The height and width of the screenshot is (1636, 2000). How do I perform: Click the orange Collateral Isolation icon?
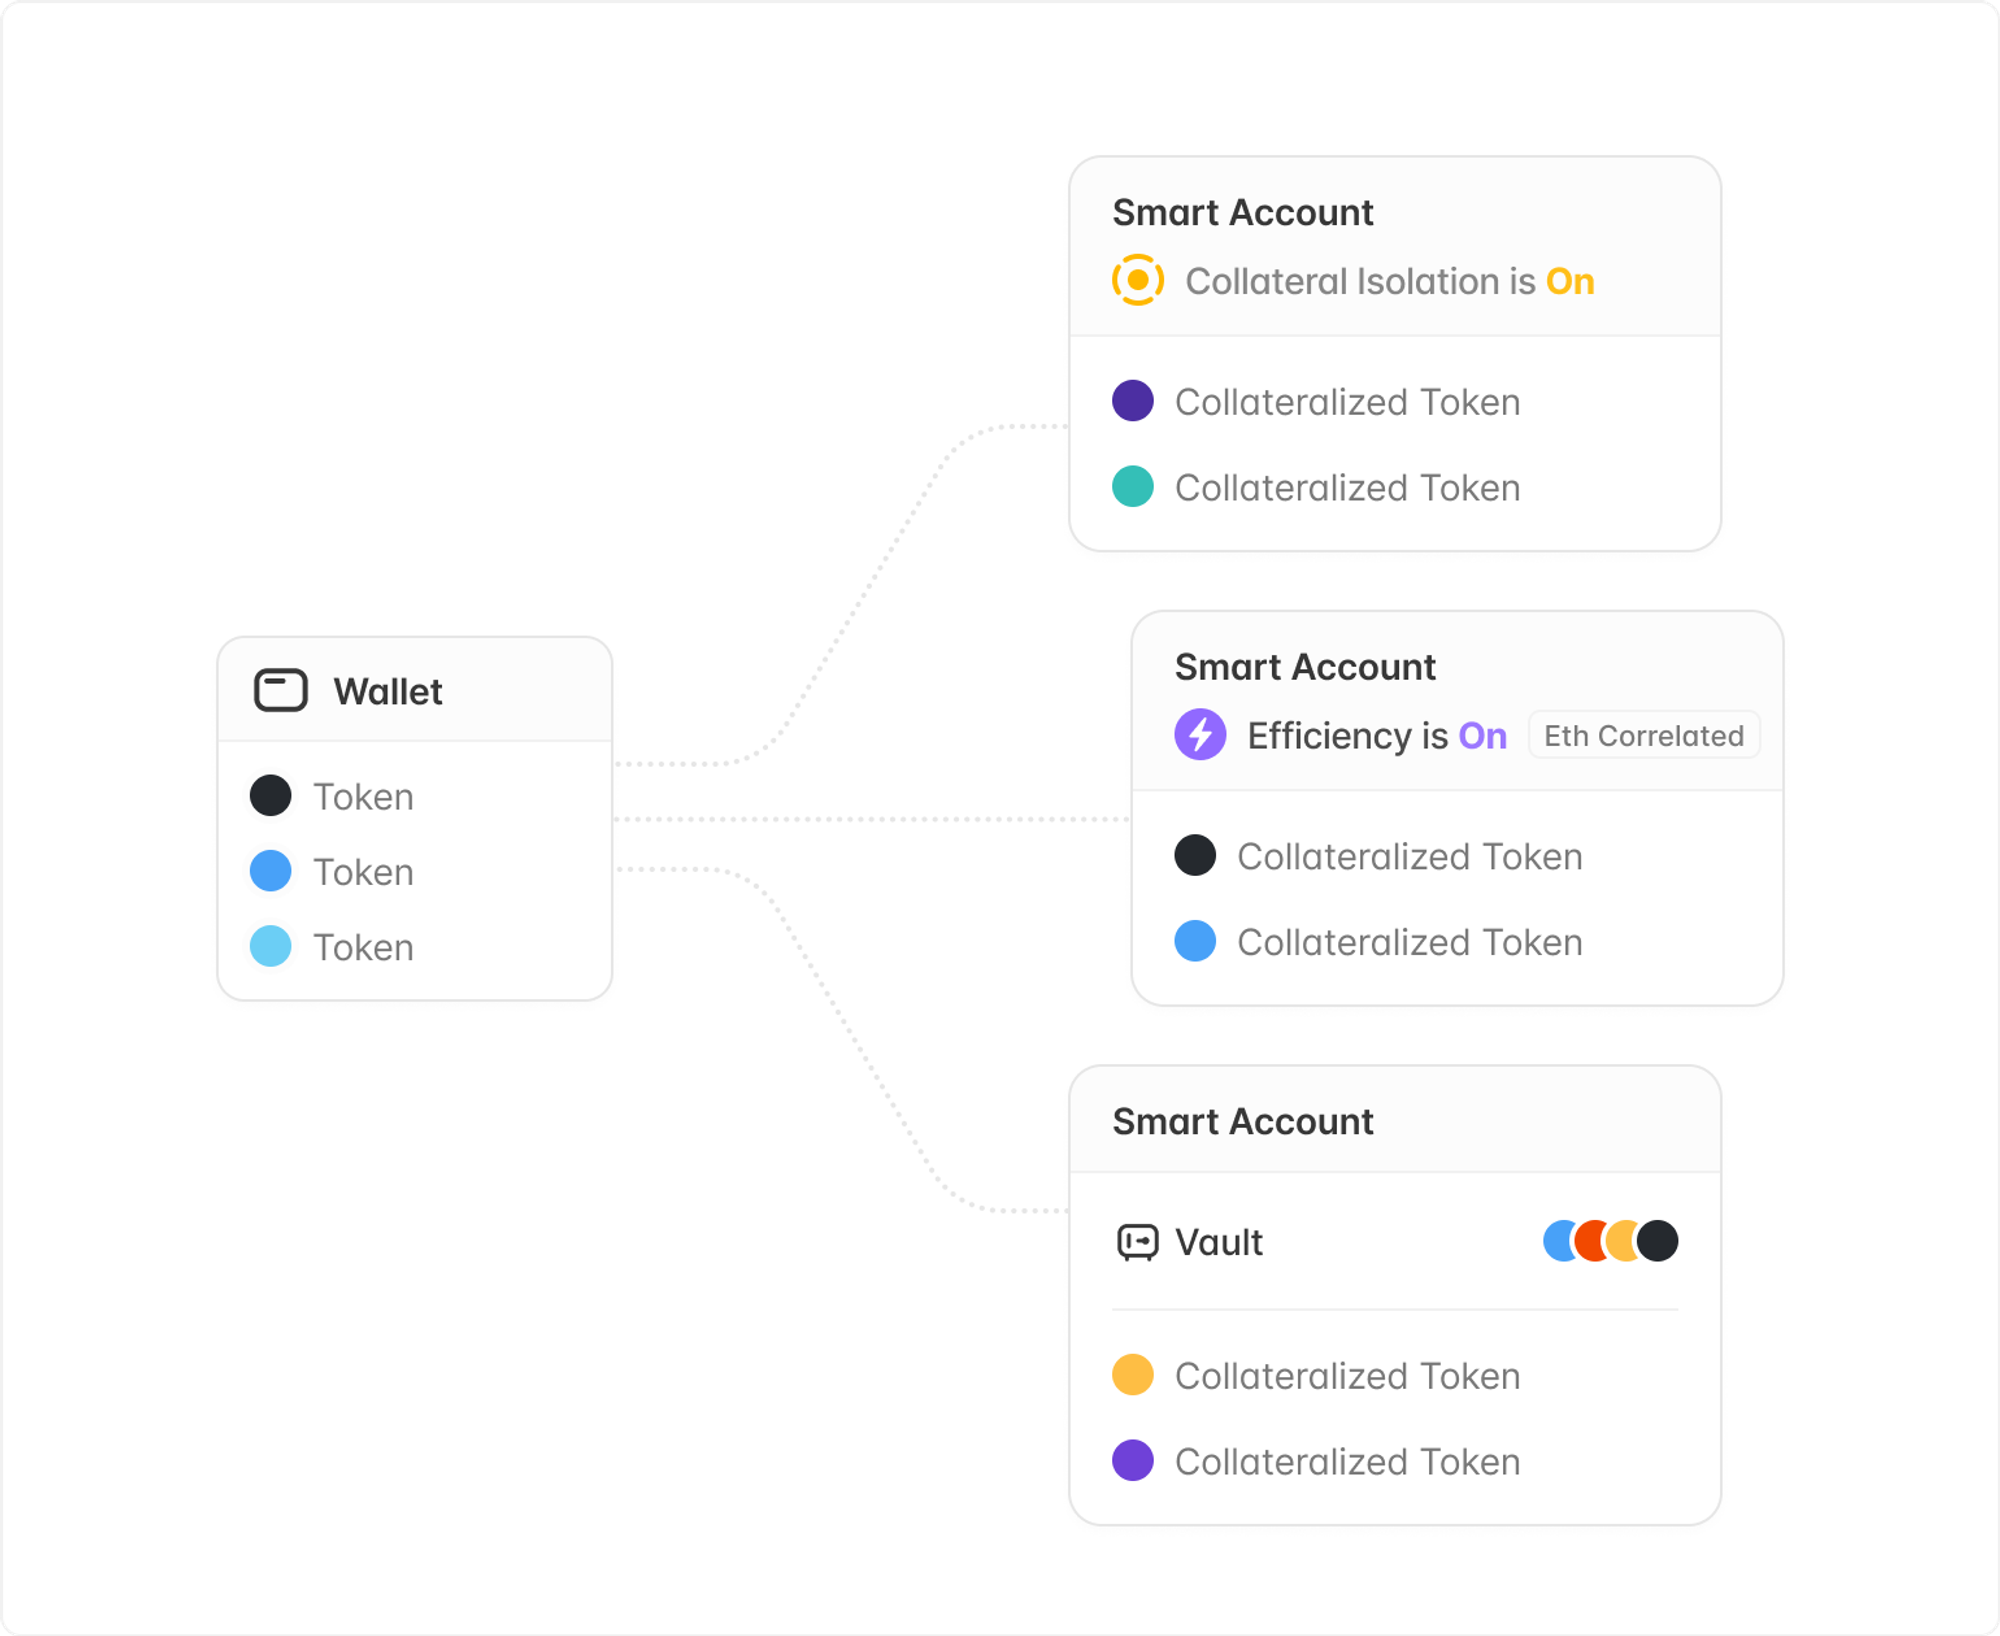(x=1137, y=281)
